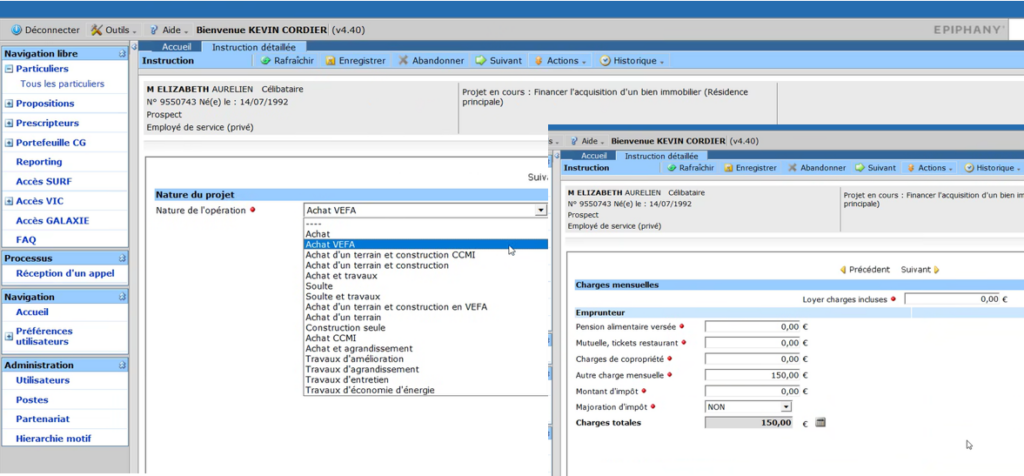Expand the Propositions tree node
1024x476 pixels.
click(9, 103)
